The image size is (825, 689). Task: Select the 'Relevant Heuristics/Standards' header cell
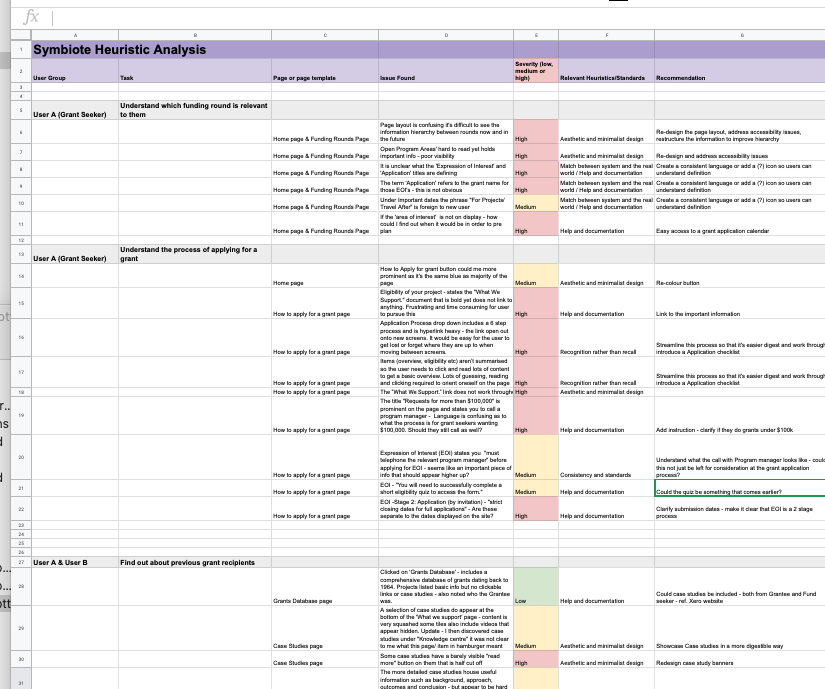pos(607,70)
